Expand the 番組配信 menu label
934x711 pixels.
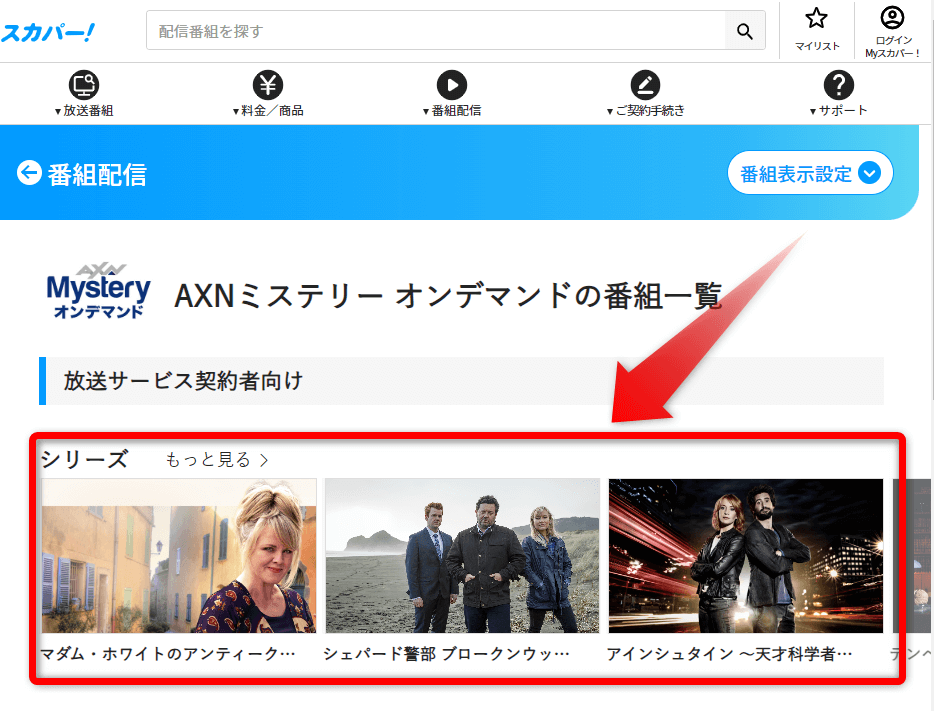pos(452,111)
